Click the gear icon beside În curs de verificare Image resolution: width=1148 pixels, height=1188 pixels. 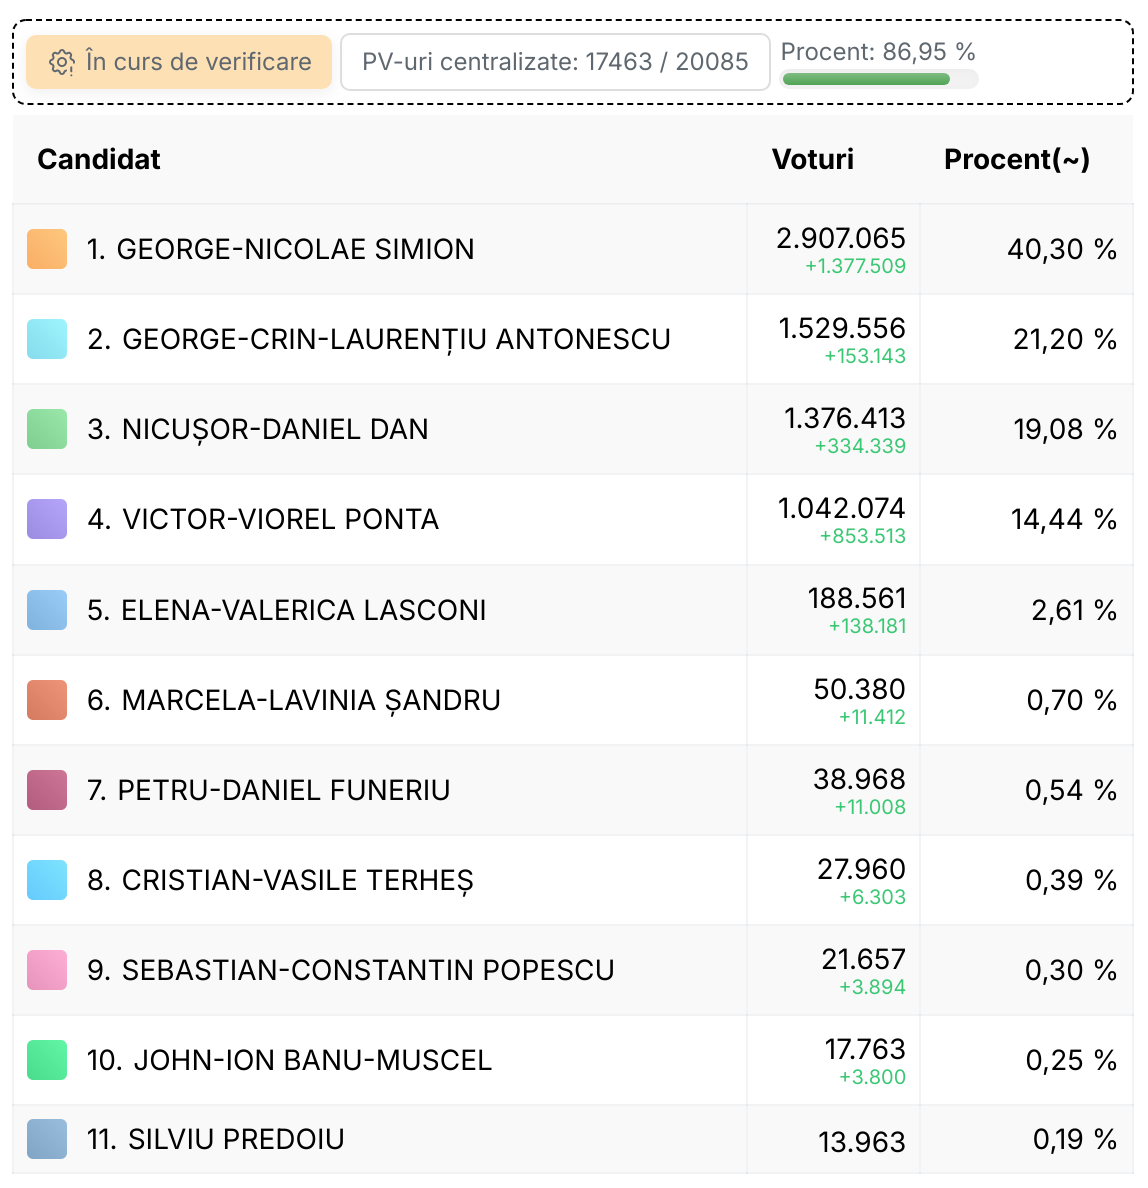[61, 62]
